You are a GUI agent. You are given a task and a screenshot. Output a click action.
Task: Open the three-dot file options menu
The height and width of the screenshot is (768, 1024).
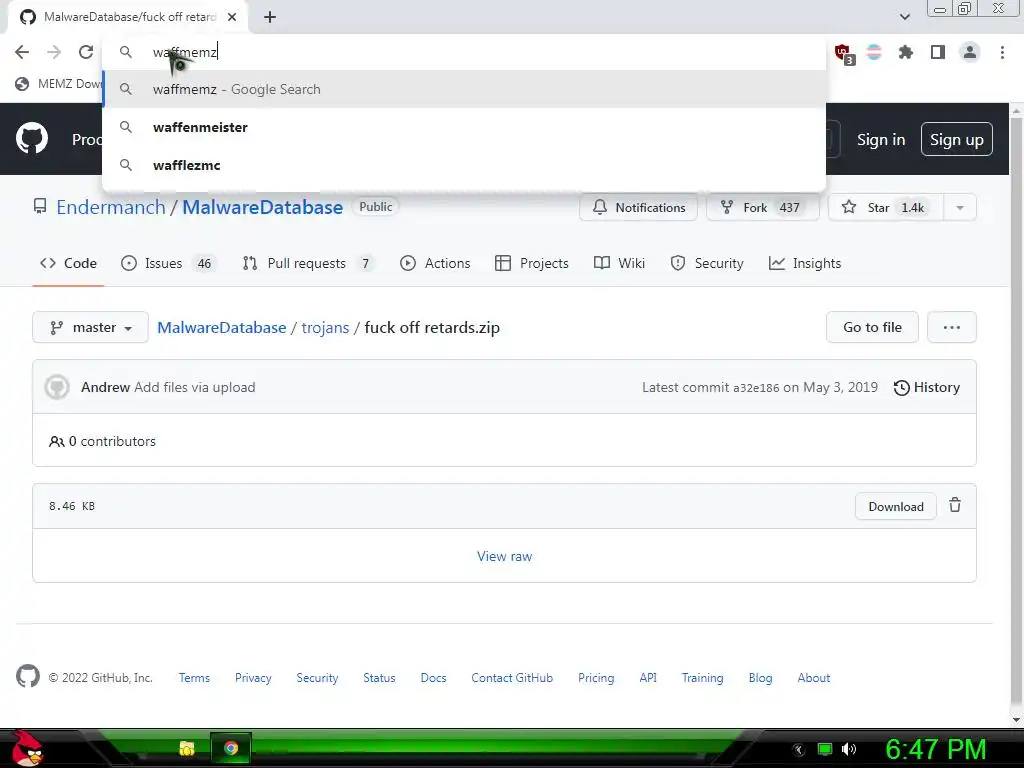952,327
